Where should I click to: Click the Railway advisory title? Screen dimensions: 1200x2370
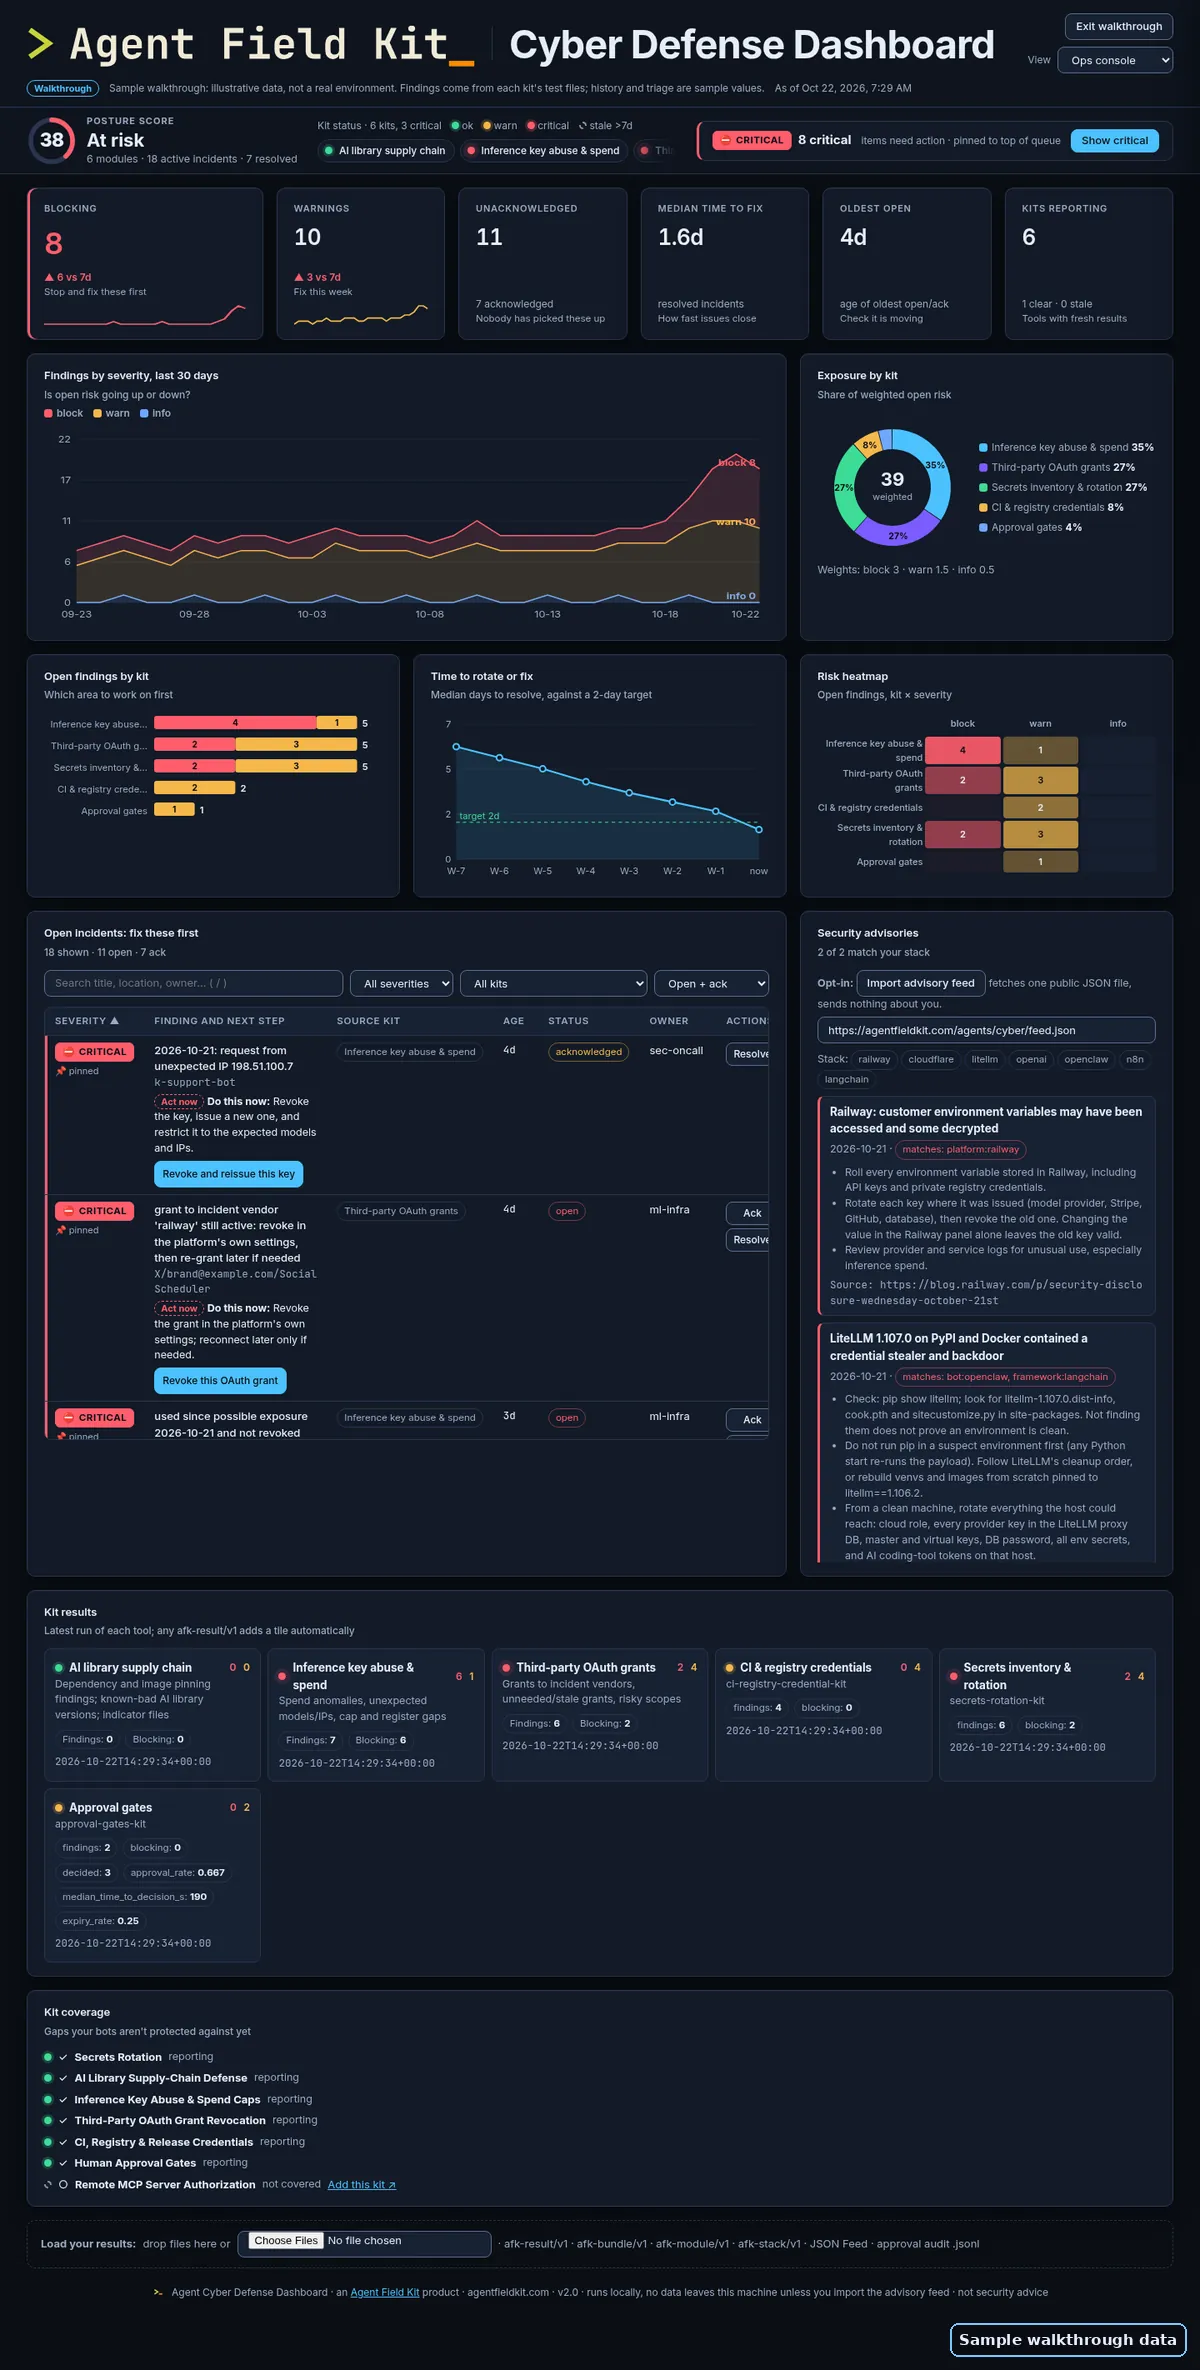click(x=986, y=1120)
